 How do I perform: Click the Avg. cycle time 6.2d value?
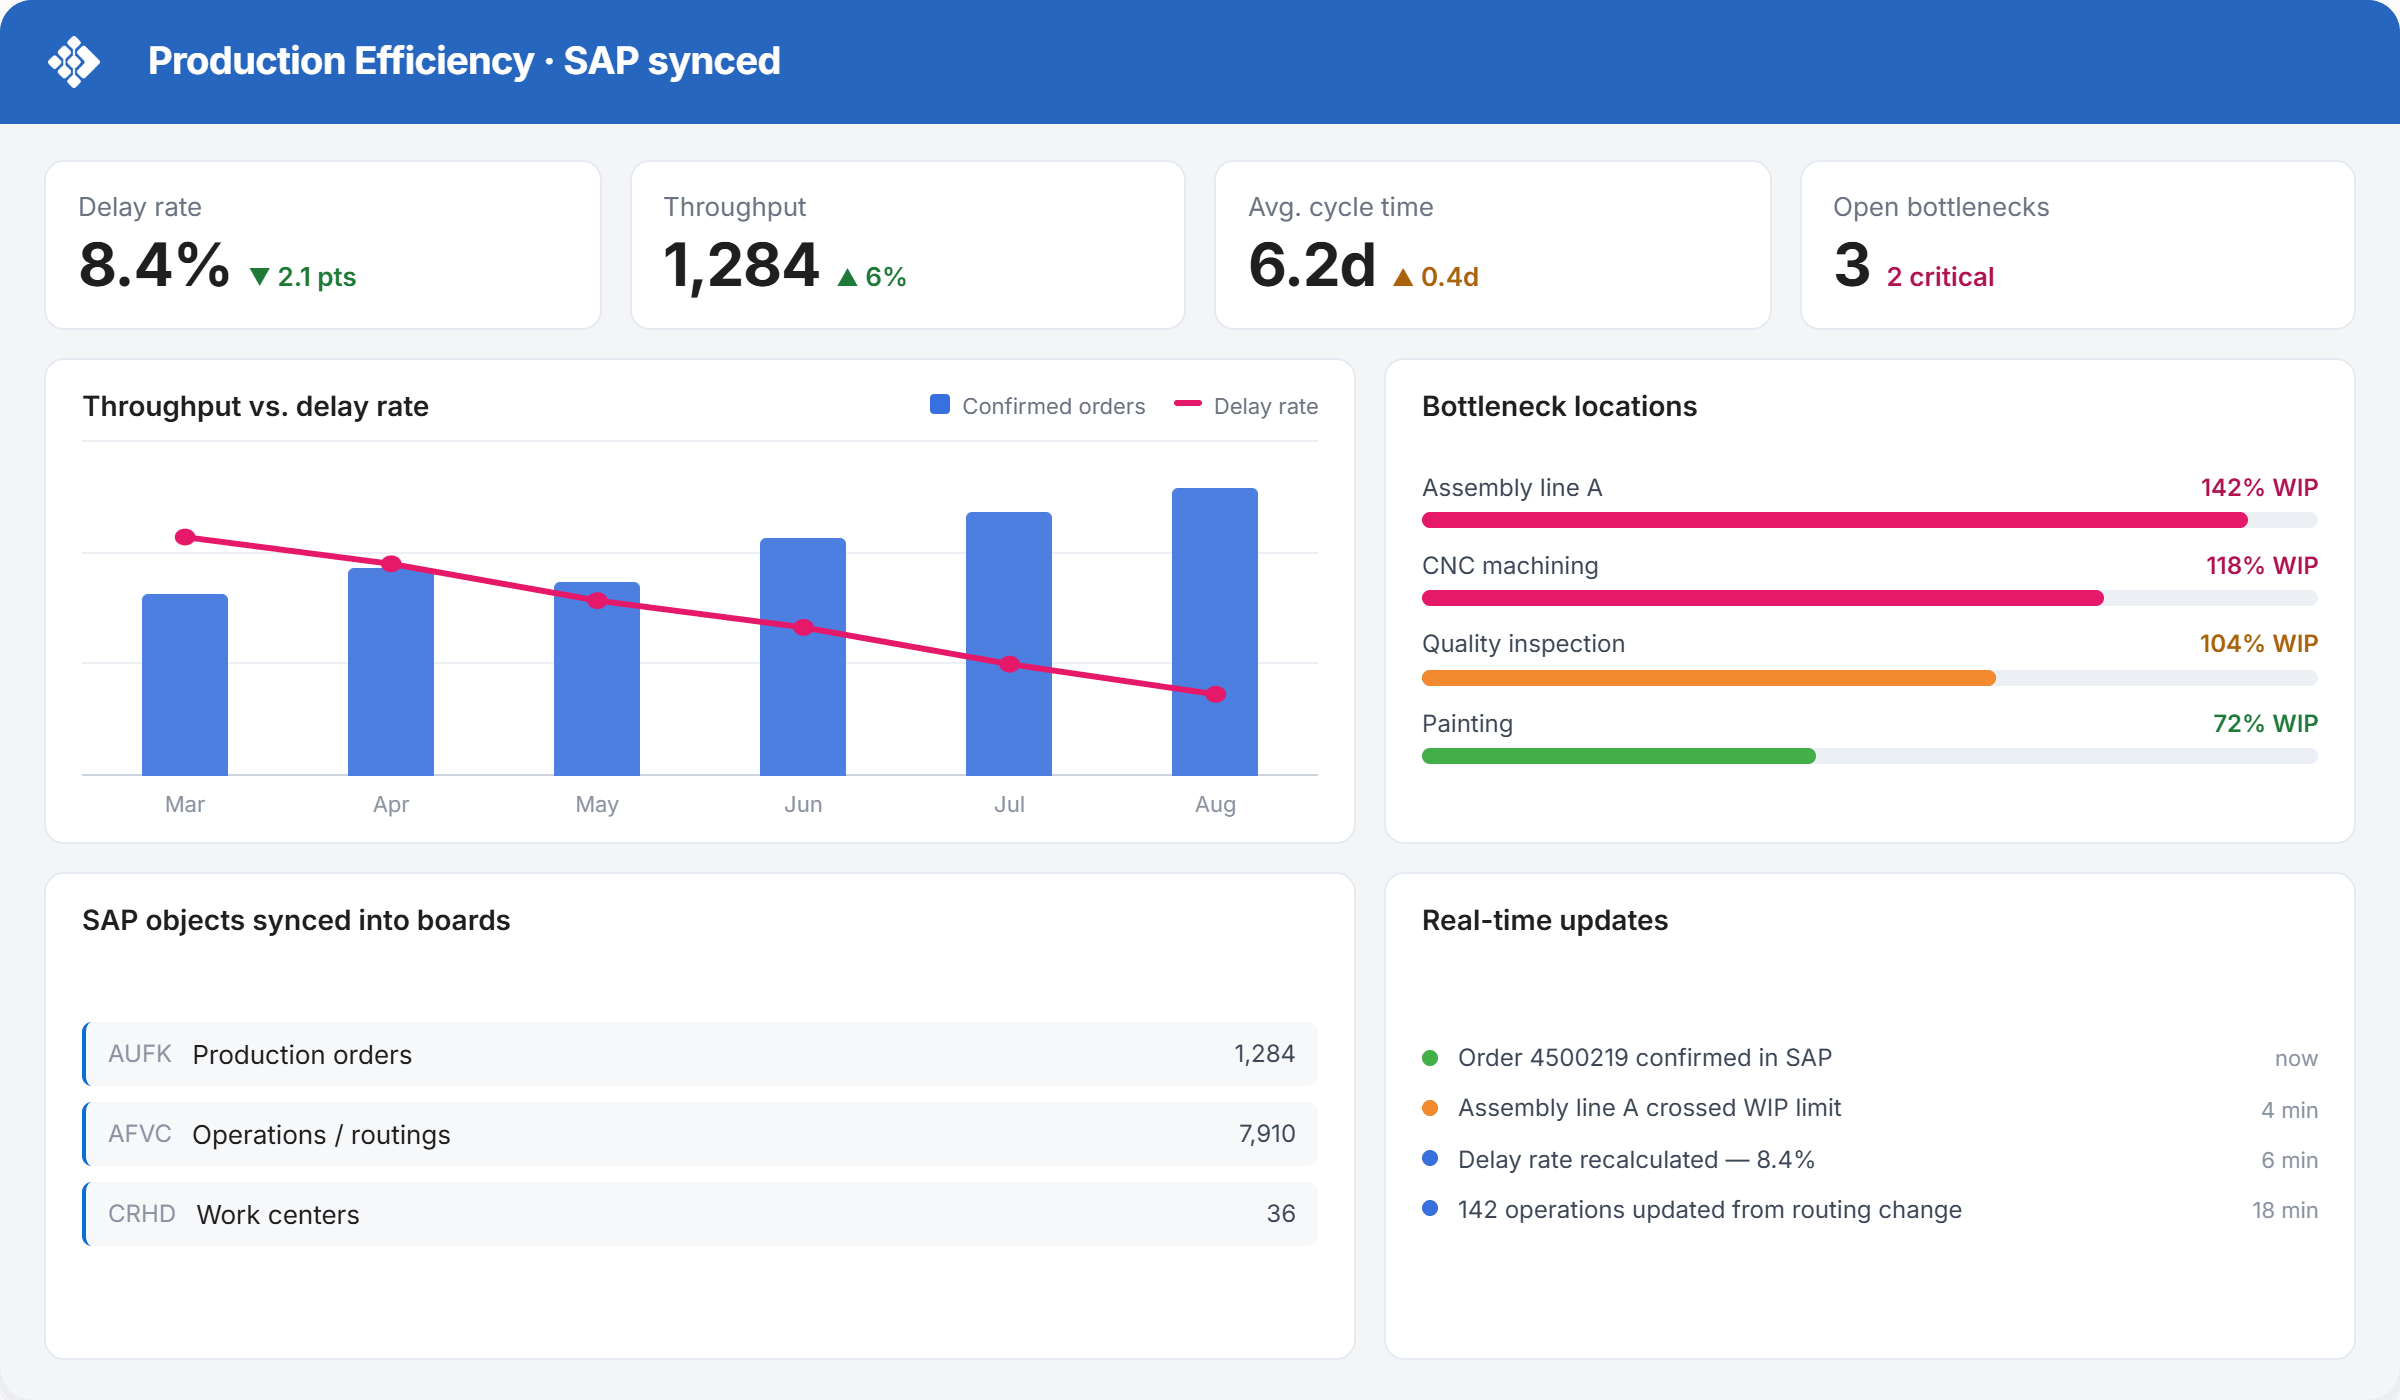click(x=1312, y=265)
